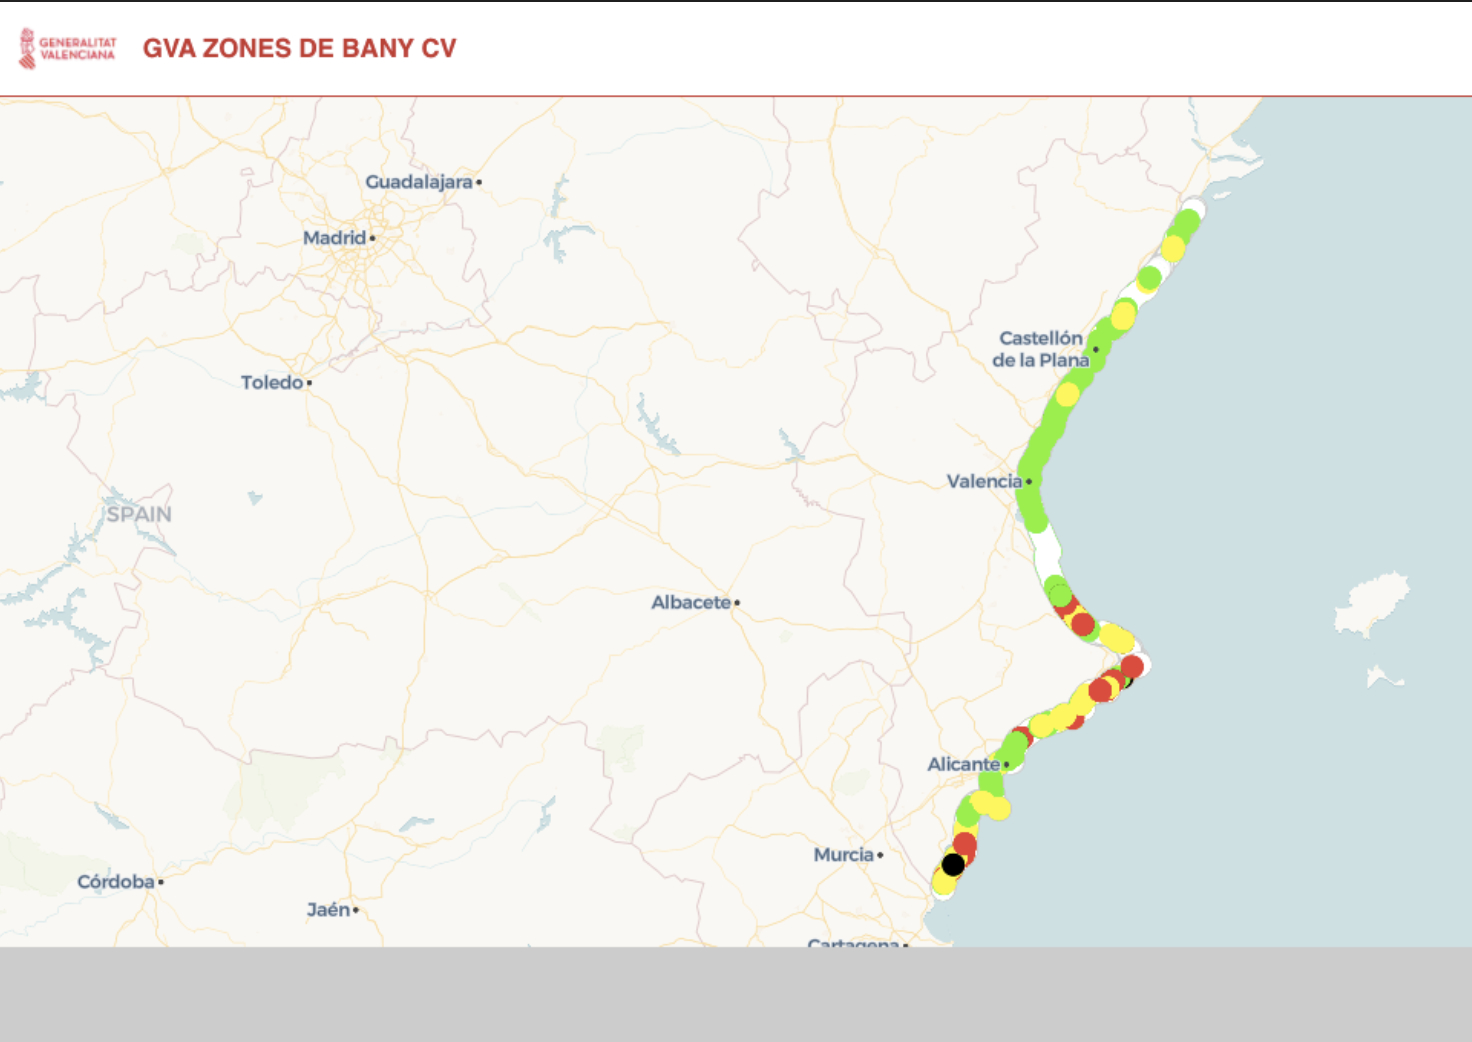Screen dimensions: 1472x1042
Task: Click the Generalitat Valenciana logo
Action: click(x=67, y=48)
